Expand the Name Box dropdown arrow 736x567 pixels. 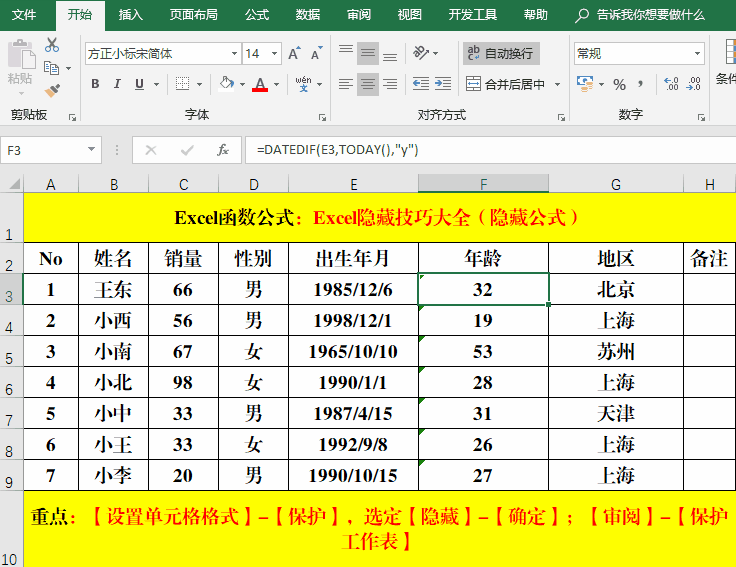tap(92, 149)
